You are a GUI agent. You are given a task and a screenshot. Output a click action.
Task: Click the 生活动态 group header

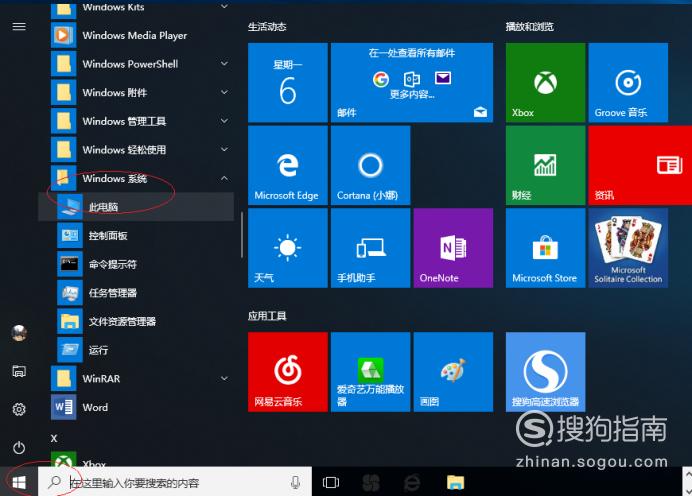coord(267,26)
